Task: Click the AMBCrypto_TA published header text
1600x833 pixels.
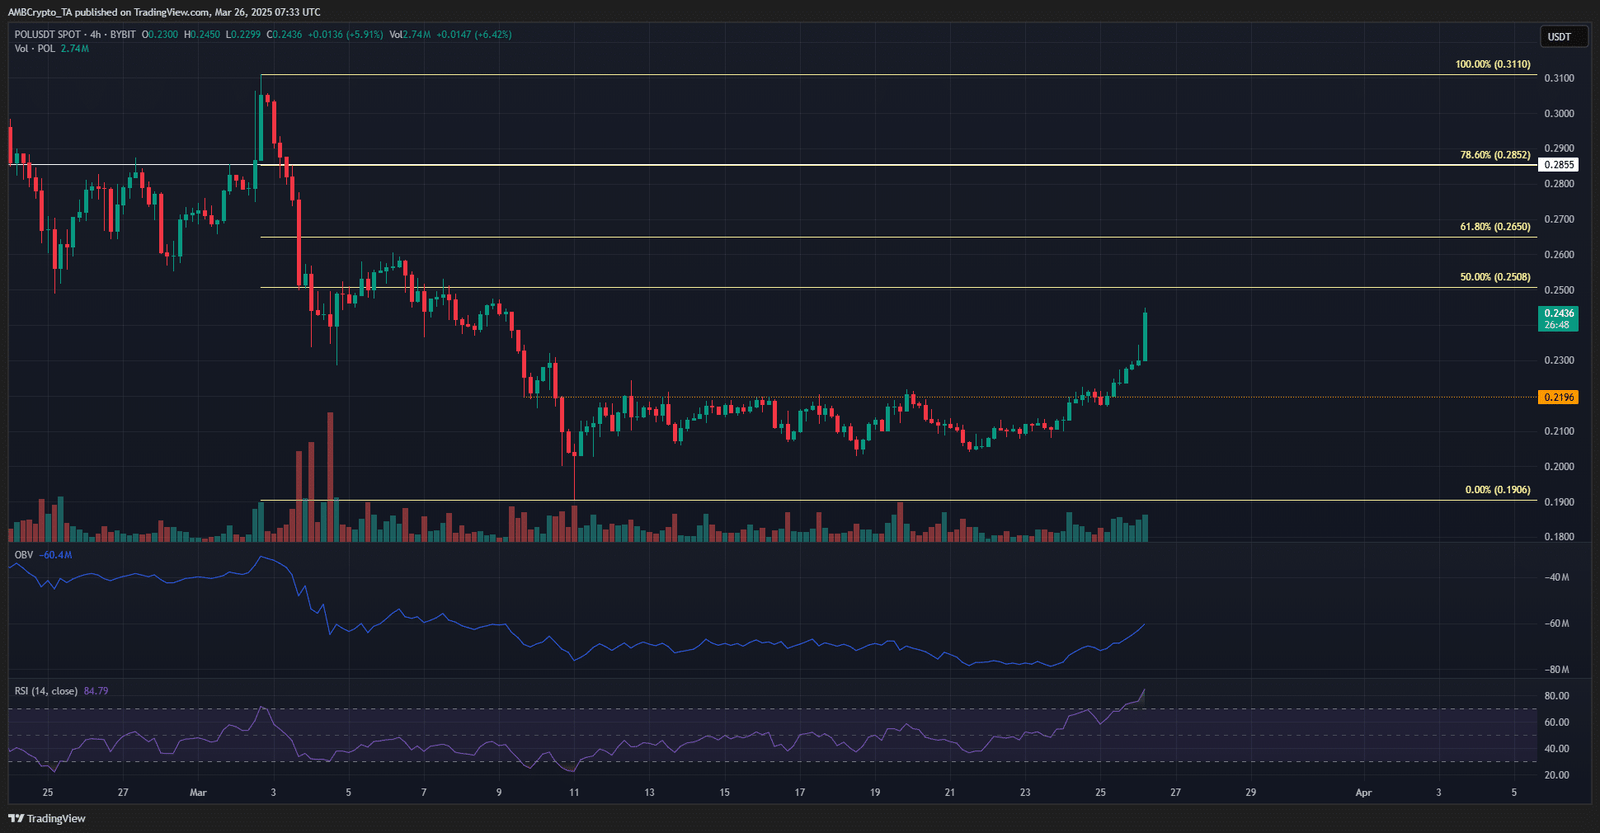Action: point(165,12)
